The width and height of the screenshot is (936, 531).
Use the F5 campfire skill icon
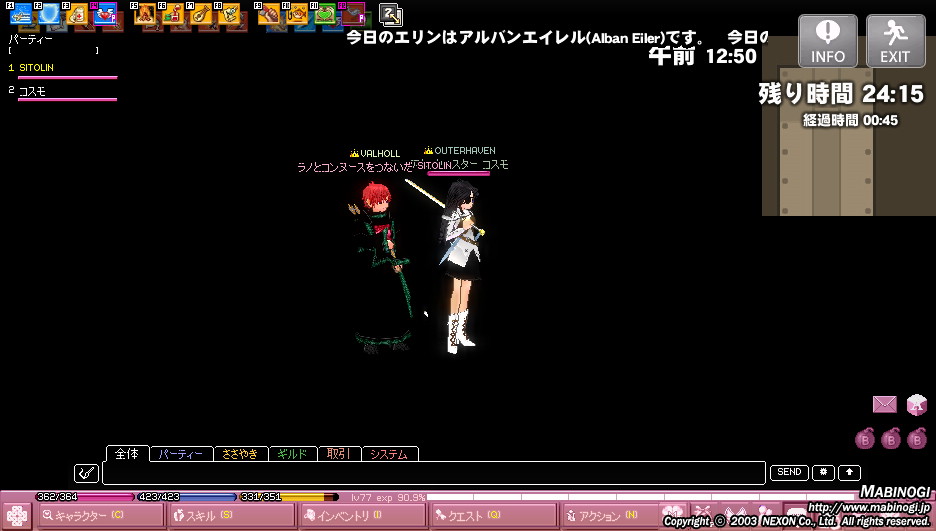[145, 14]
